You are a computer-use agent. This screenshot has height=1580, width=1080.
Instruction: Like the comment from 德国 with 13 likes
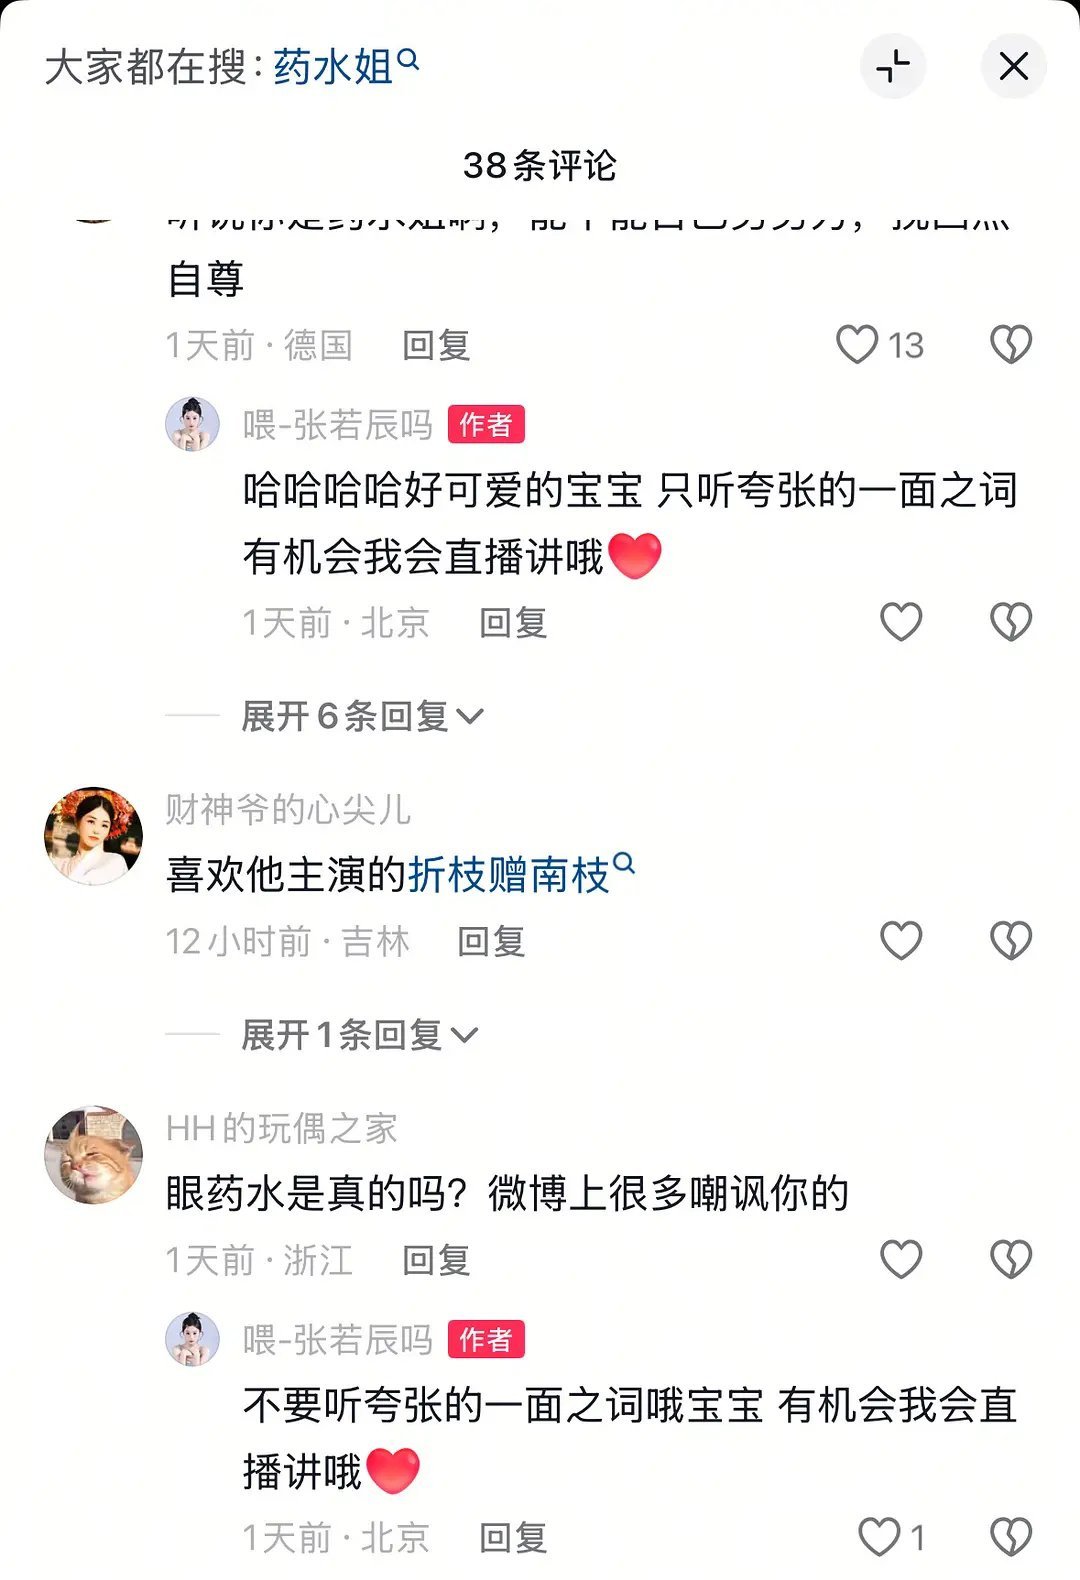[857, 345]
